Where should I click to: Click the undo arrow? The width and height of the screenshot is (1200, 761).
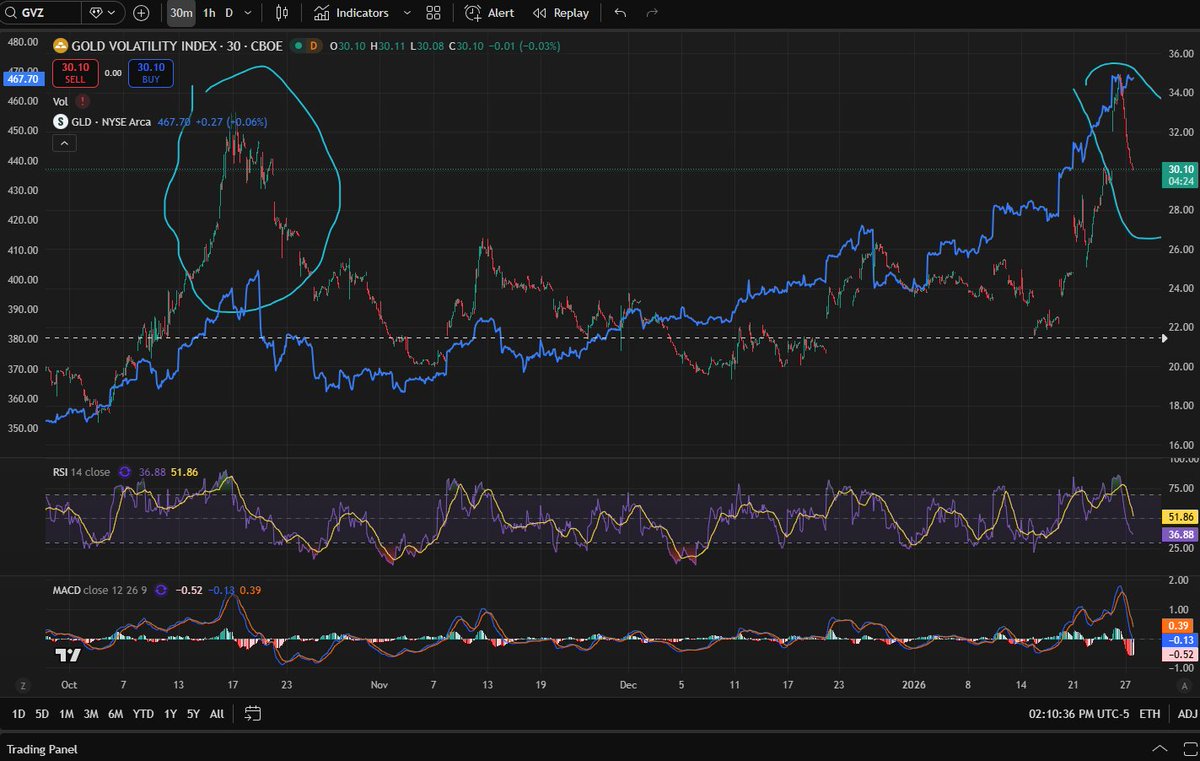[x=620, y=13]
